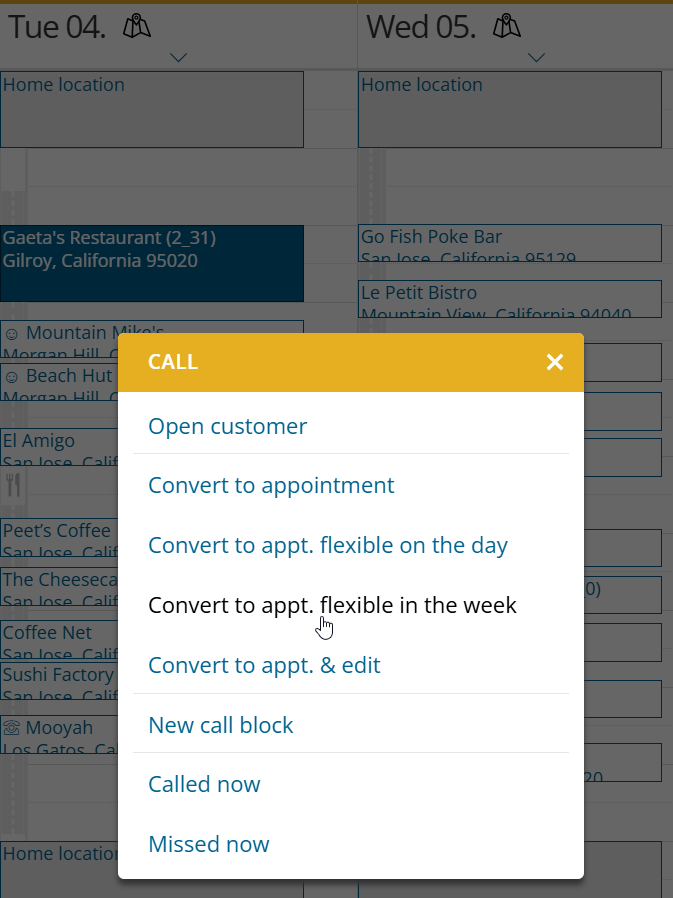The width and height of the screenshot is (673, 898).
Task: Open Tuesday's top Home location block
Action: click(151, 109)
